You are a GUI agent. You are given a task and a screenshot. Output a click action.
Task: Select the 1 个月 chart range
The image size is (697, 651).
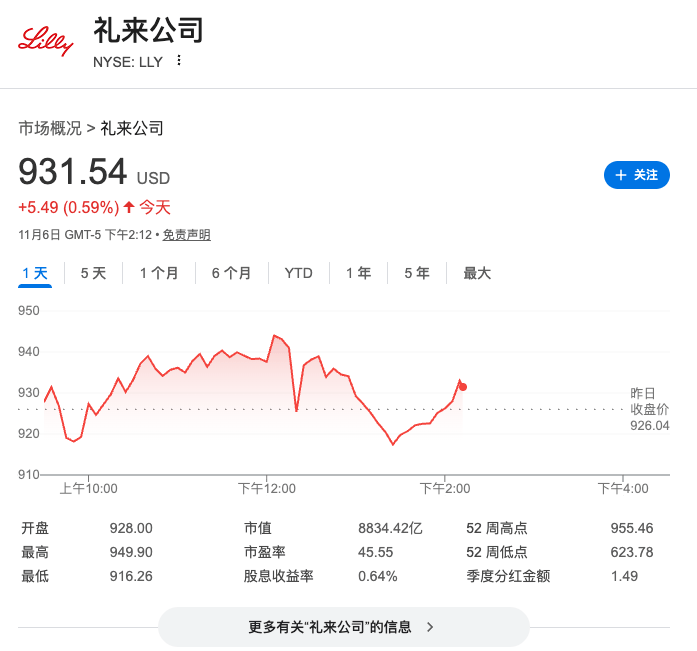point(159,273)
